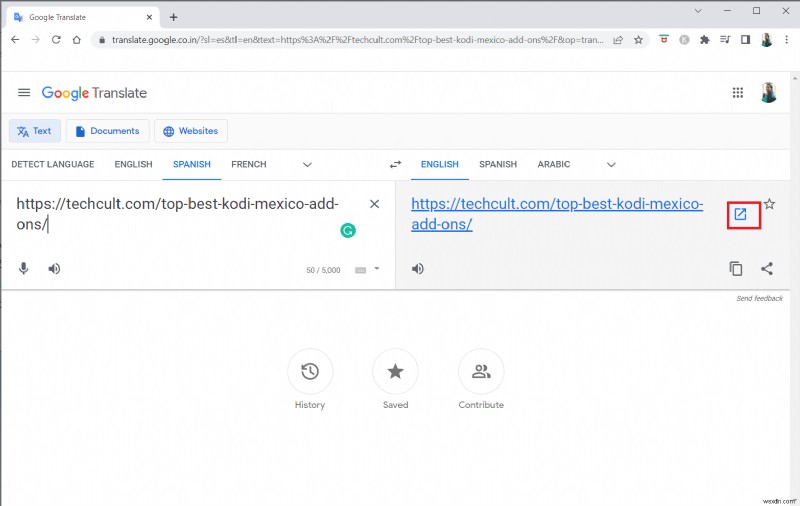Share this page from address bar
Screen dimensions: 800x506
click(x=618, y=40)
